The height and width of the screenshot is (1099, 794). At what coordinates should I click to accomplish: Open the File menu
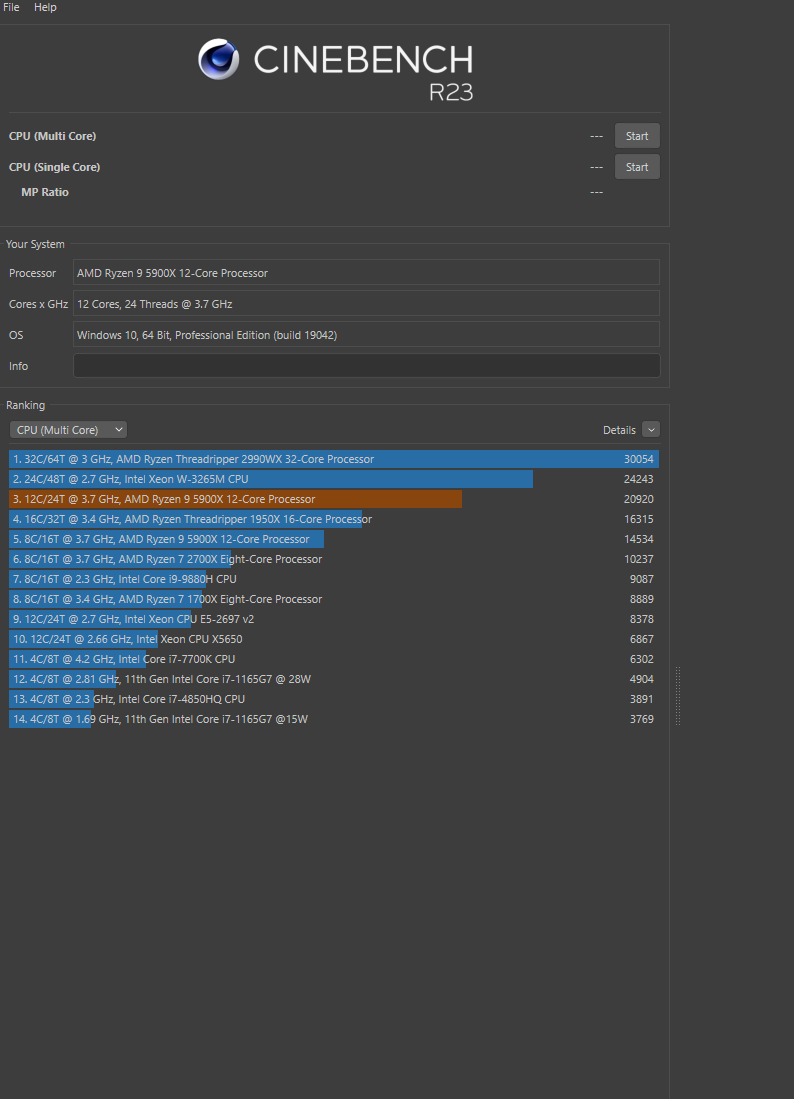click(x=11, y=7)
